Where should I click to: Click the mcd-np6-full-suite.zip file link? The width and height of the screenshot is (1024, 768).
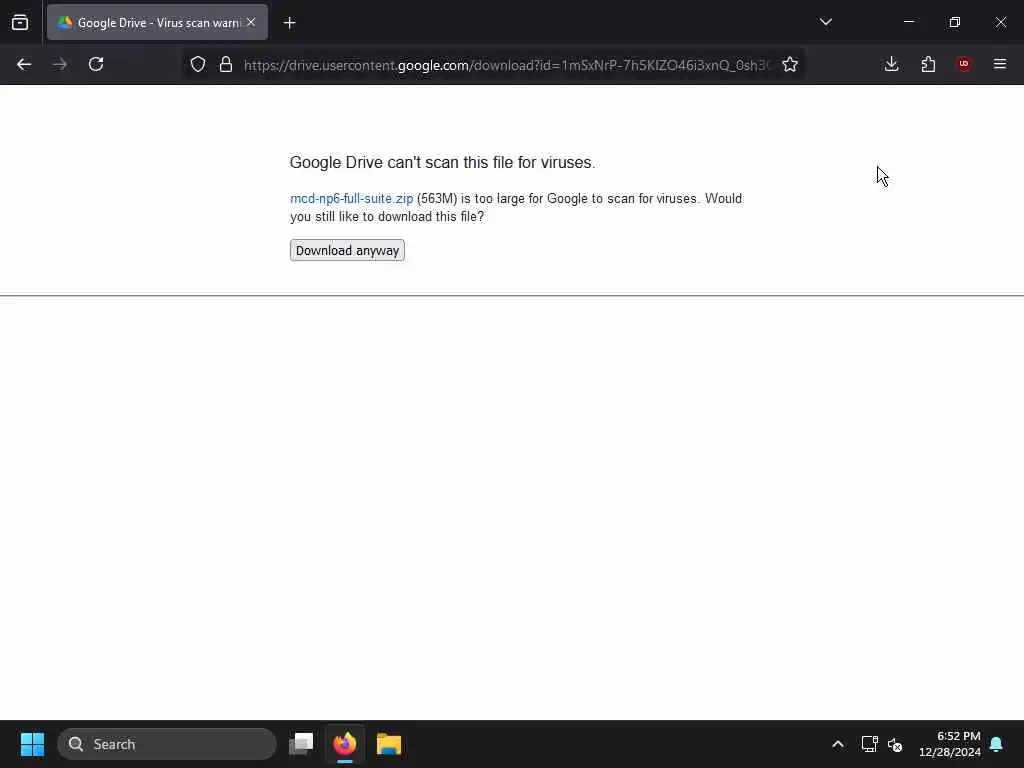pos(351,199)
